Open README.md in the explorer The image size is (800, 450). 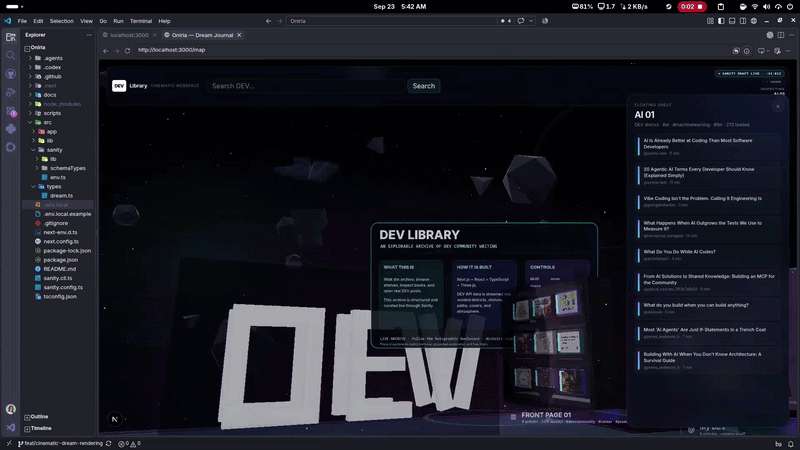(x=60, y=269)
